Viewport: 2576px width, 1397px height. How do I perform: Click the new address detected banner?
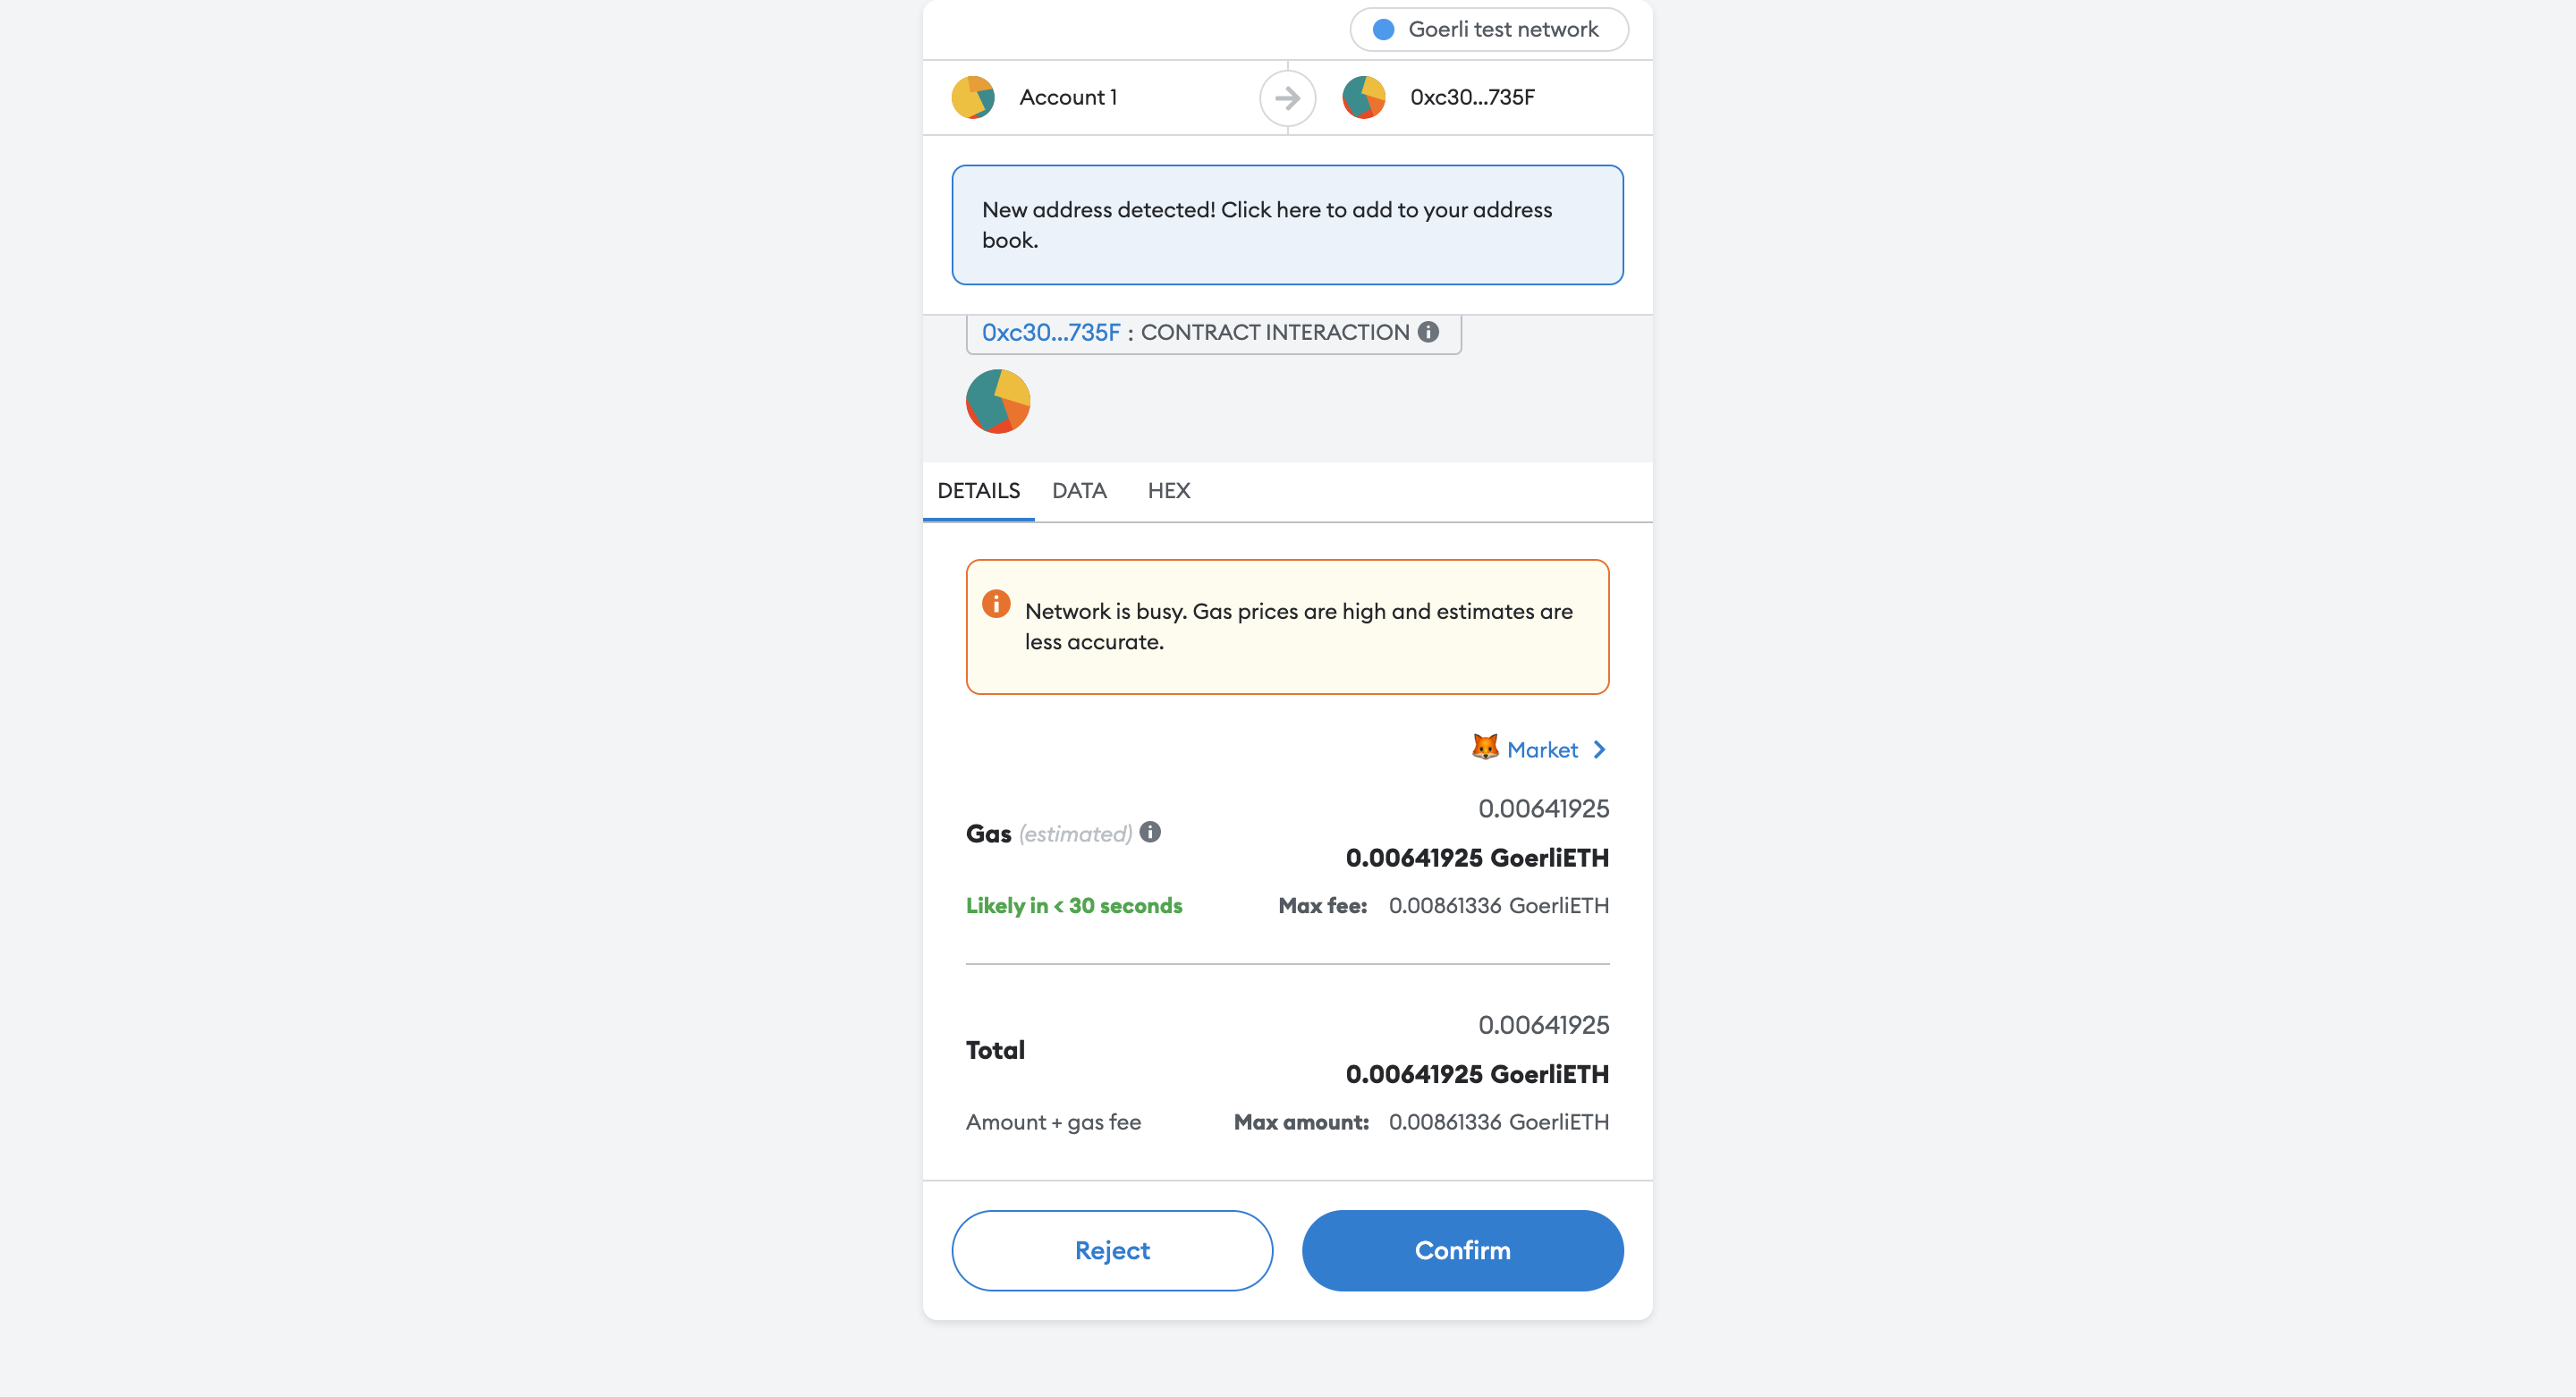1287,225
